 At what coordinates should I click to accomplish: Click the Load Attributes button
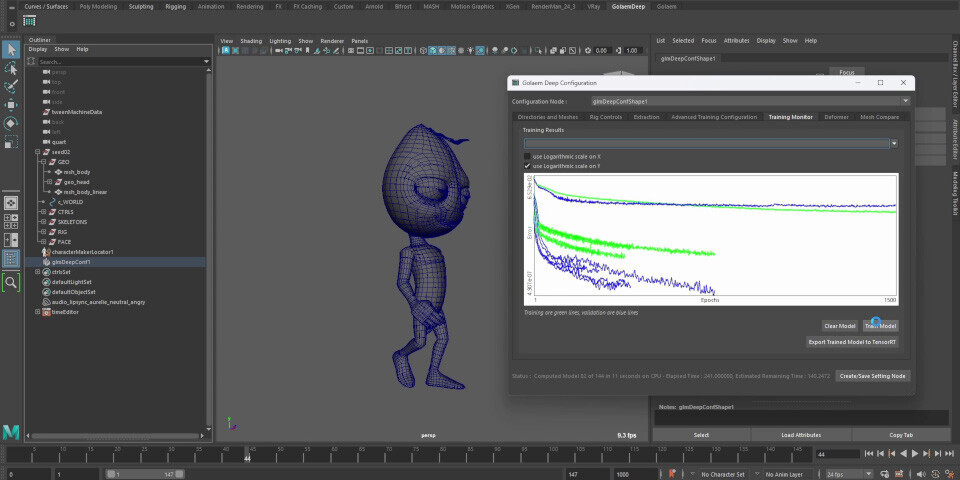(801, 435)
